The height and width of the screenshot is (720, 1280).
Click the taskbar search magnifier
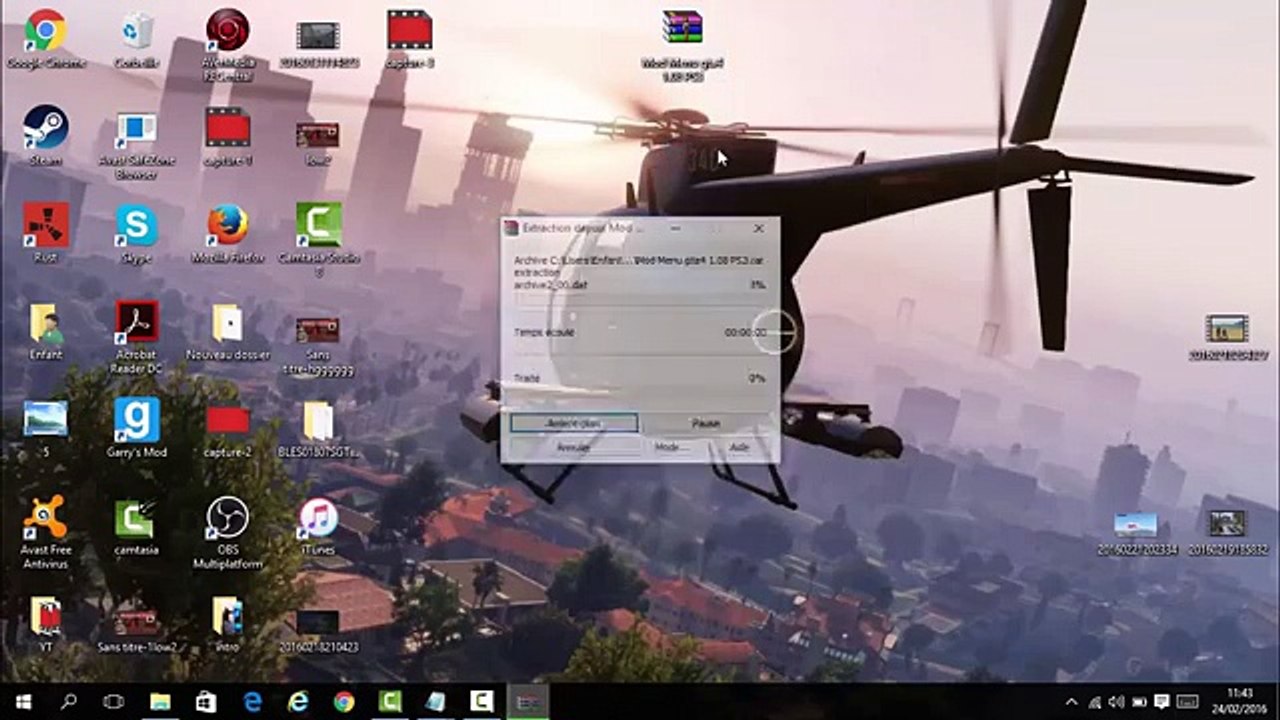click(x=69, y=702)
